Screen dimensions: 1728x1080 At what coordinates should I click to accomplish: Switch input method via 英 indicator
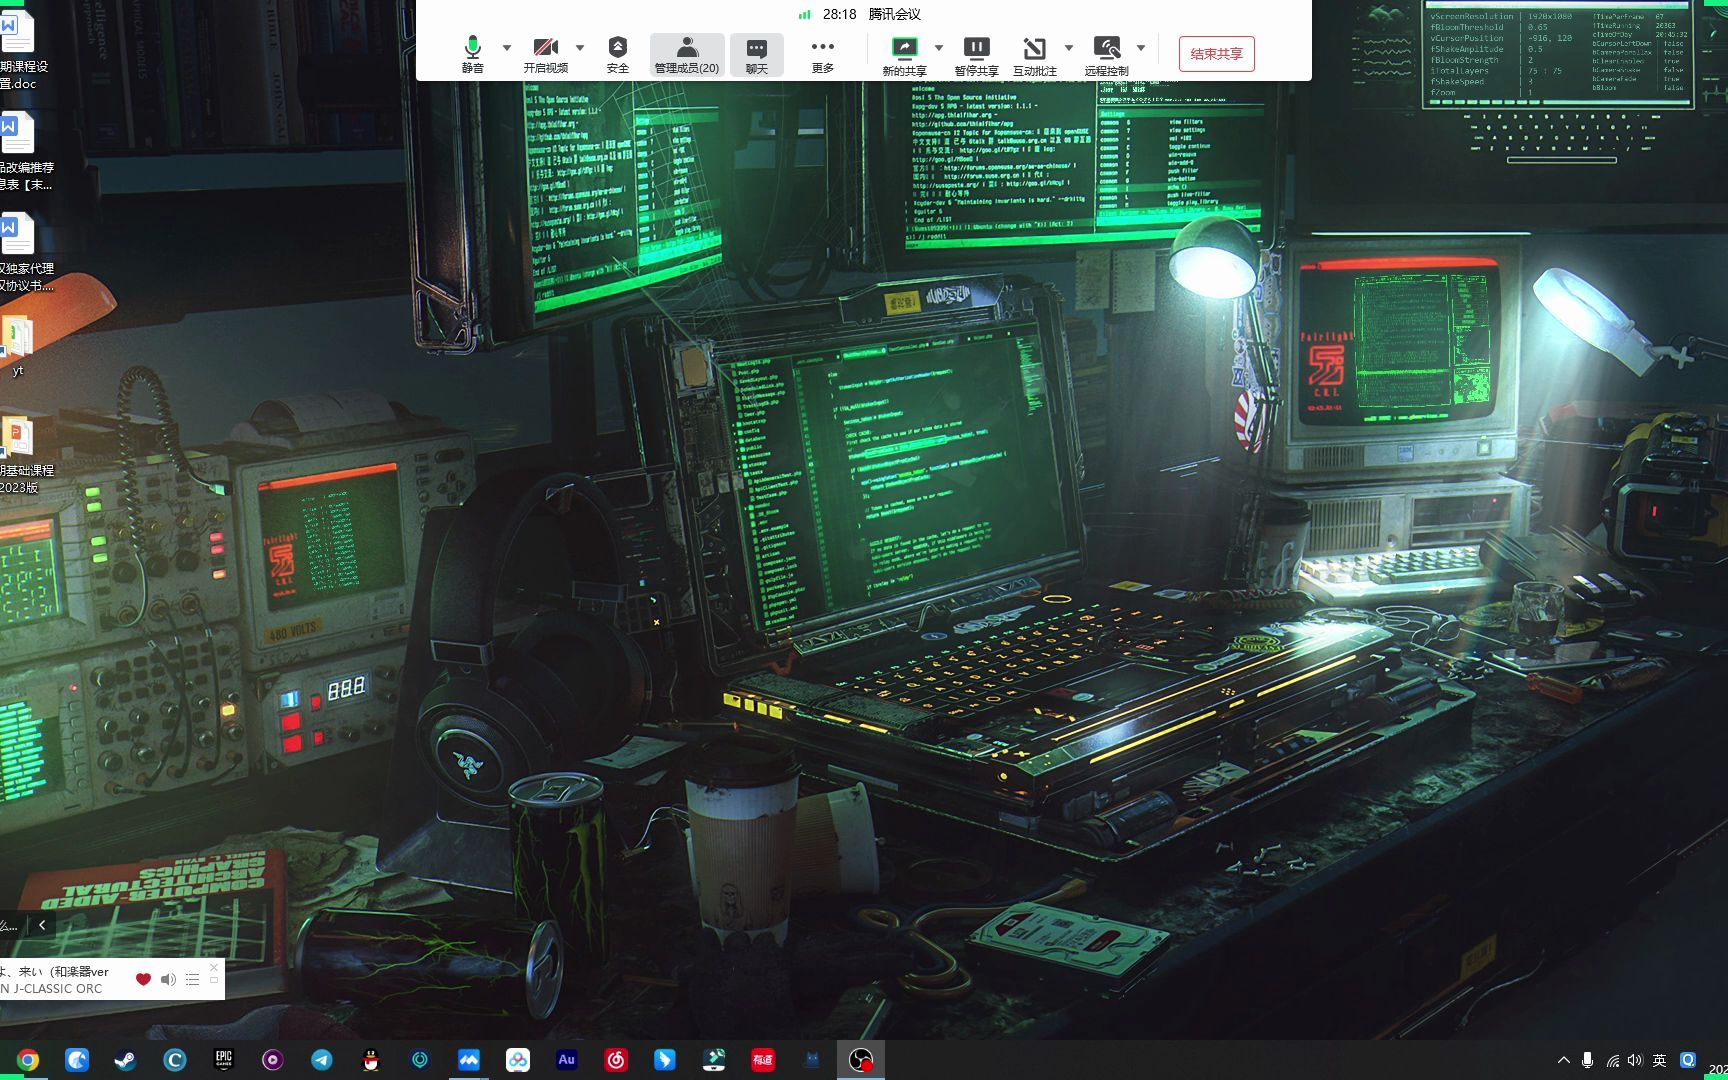pos(1660,1060)
